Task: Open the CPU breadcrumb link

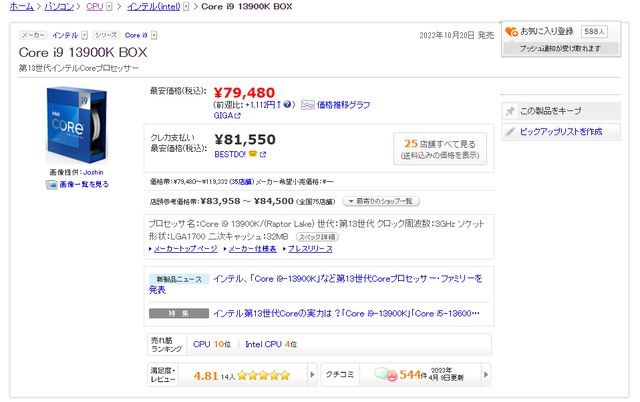Action: 95,7
